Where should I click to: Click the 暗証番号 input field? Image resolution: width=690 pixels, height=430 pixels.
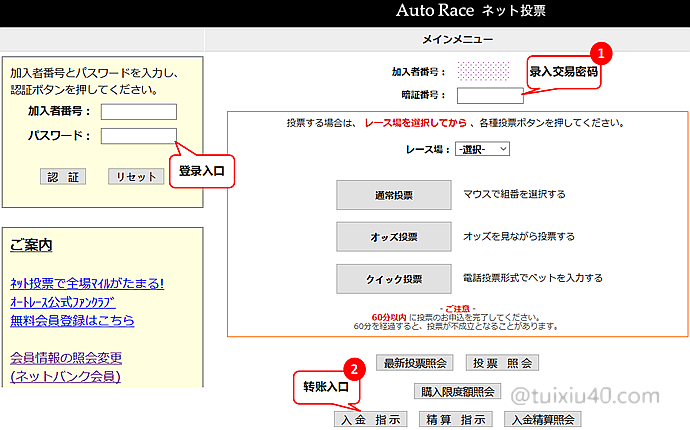pos(490,96)
